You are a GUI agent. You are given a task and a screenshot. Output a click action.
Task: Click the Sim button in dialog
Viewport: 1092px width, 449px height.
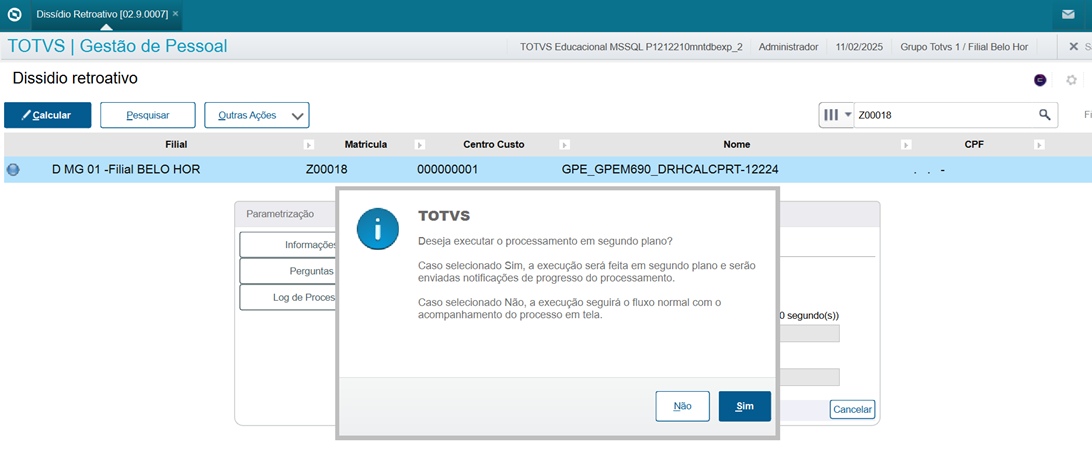pos(744,406)
